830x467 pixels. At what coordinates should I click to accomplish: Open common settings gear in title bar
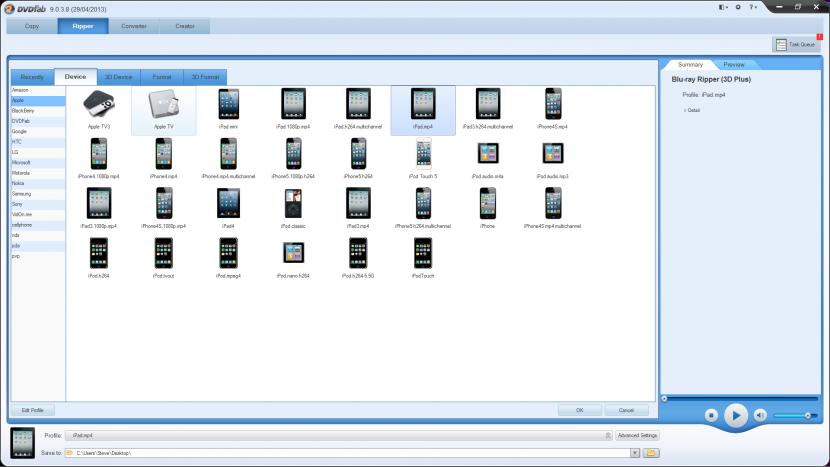pos(738,7)
